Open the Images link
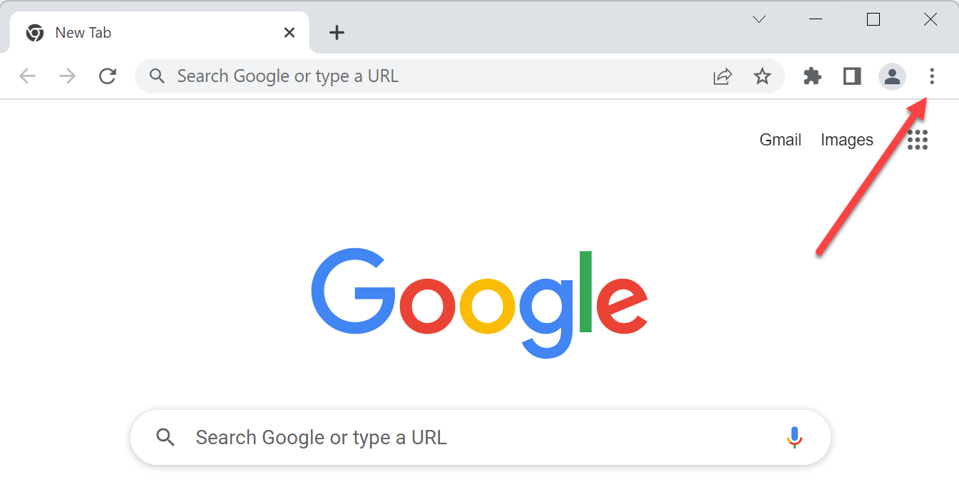Image resolution: width=959 pixels, height=492 pixels. click(847, 140)
